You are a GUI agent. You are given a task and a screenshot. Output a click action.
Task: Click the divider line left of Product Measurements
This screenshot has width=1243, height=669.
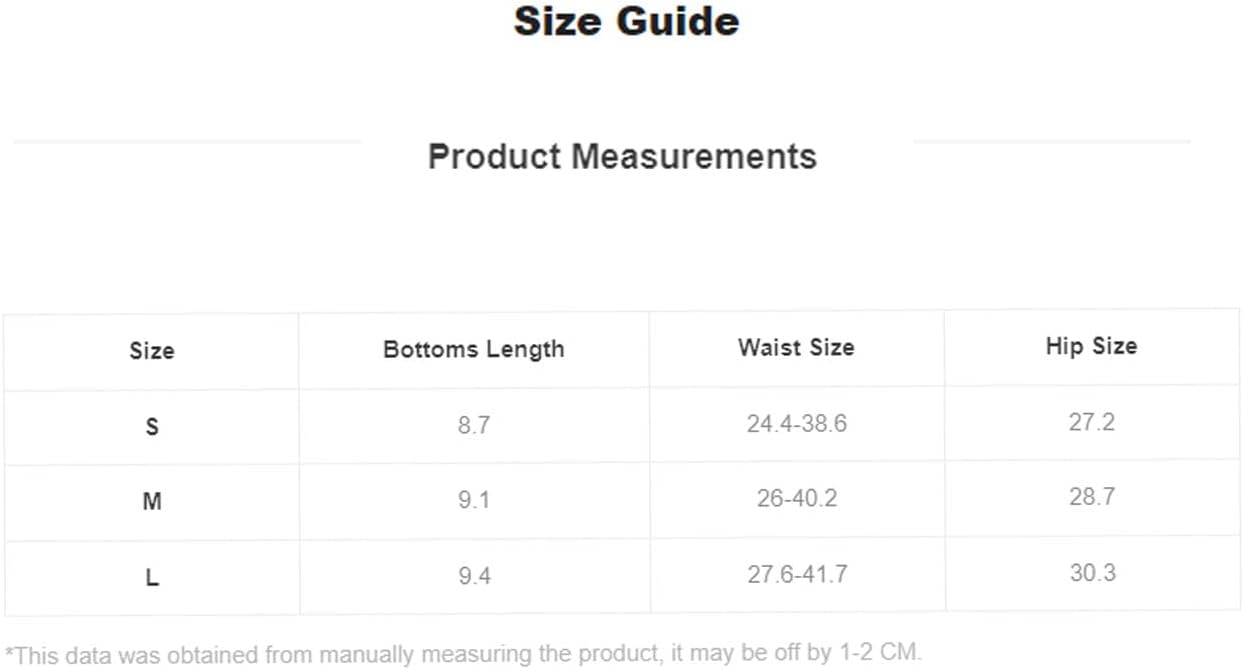(187, 142)
